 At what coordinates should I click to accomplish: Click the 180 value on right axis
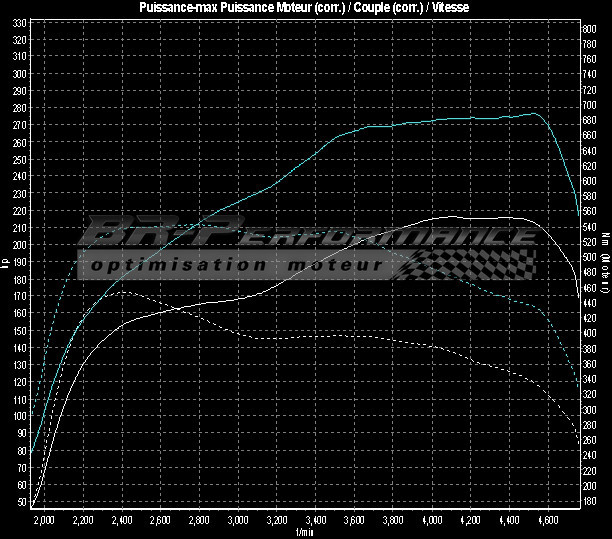pos(589,501)
